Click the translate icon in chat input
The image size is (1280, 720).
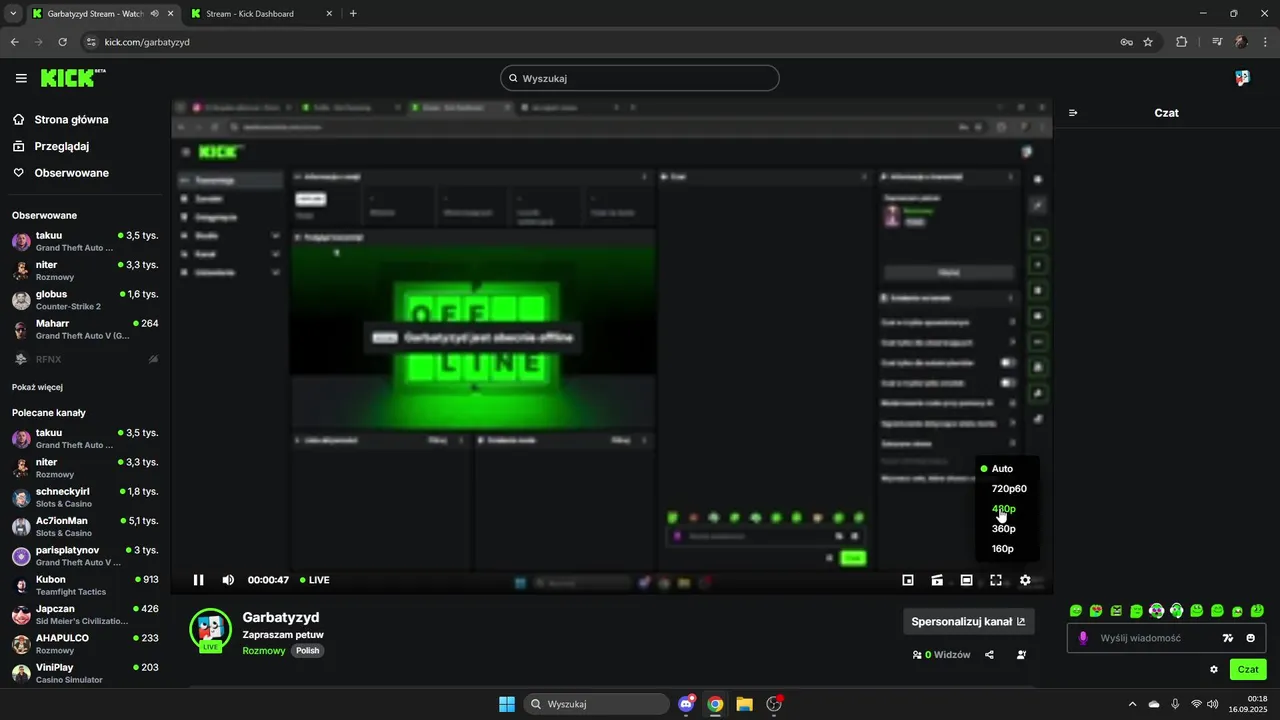(x=1228, y=638)
